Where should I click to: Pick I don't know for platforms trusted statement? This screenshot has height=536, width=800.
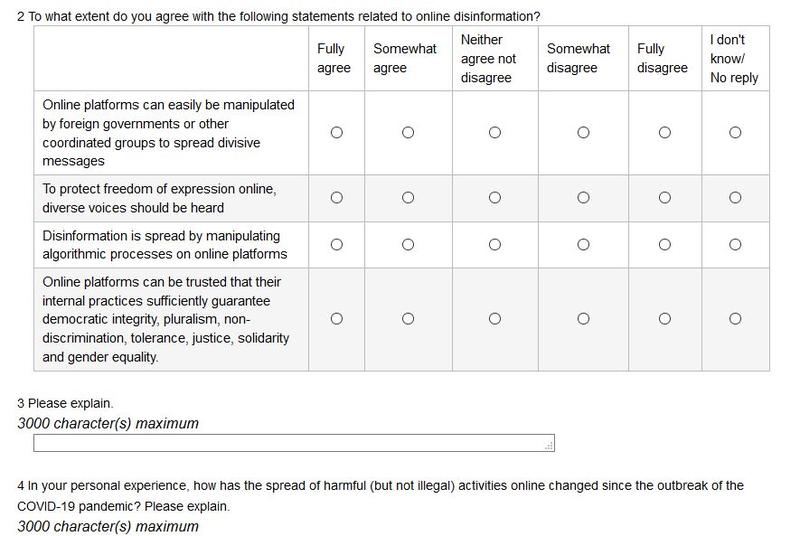(x=735, y=319)
